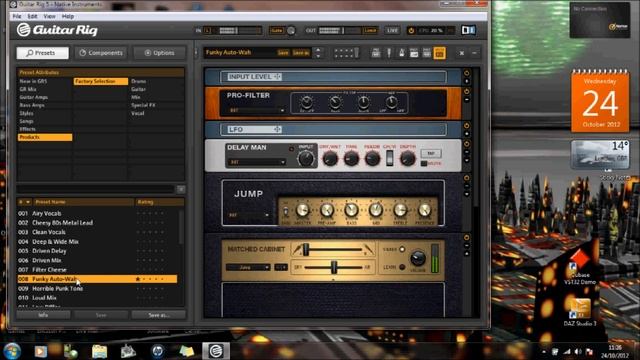The image size is (640, 360).
Task: Click power icon of Matched Cabinet module
Action: pyautogui.click(x=467, y=238)
